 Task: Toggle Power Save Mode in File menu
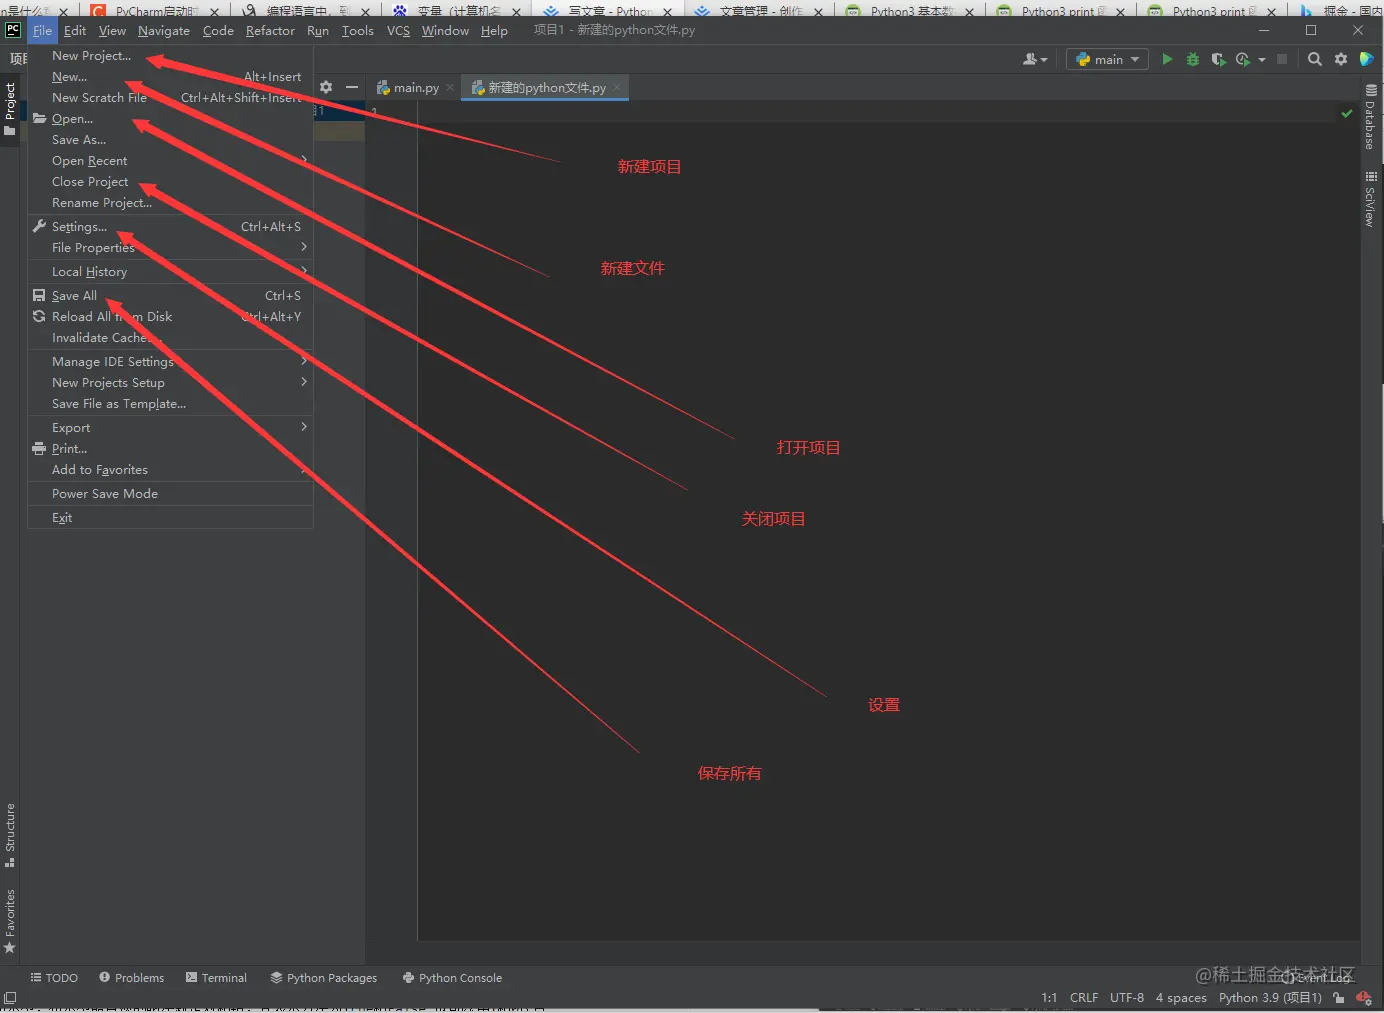170,494
